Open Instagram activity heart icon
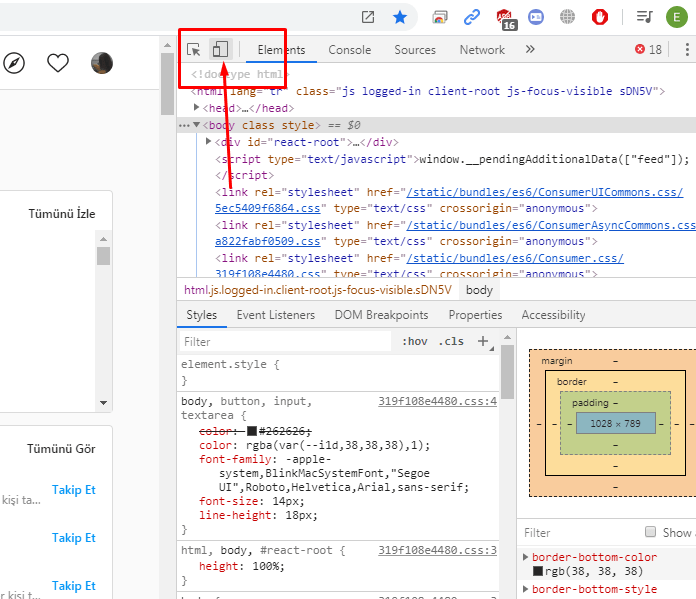 click(58, 63)
